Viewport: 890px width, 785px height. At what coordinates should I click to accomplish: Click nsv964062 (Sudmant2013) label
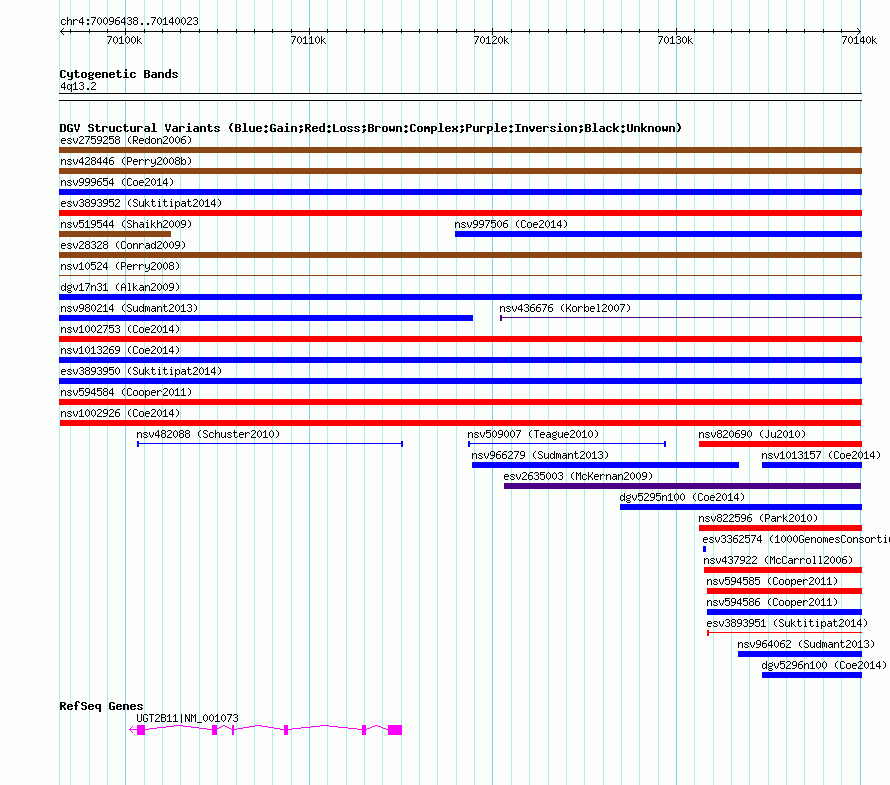(x=806, y=644)
